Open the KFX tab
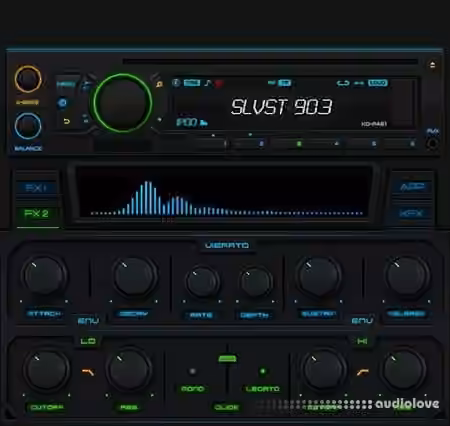 412,213
